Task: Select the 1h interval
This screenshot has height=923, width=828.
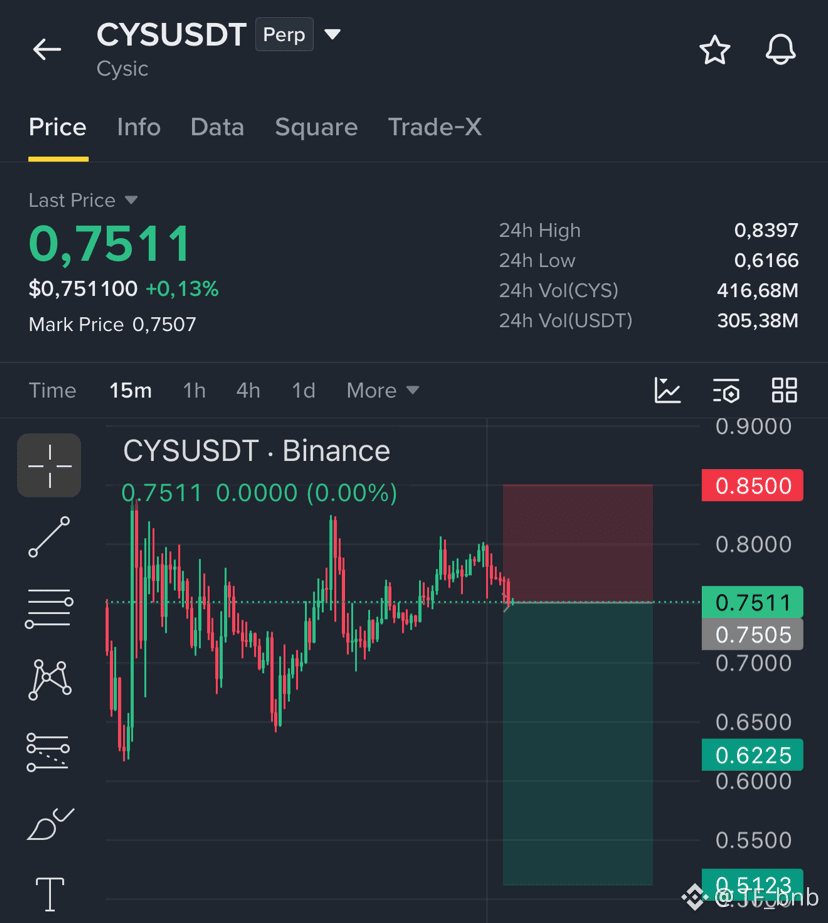Action: click(x=194, y=390)
